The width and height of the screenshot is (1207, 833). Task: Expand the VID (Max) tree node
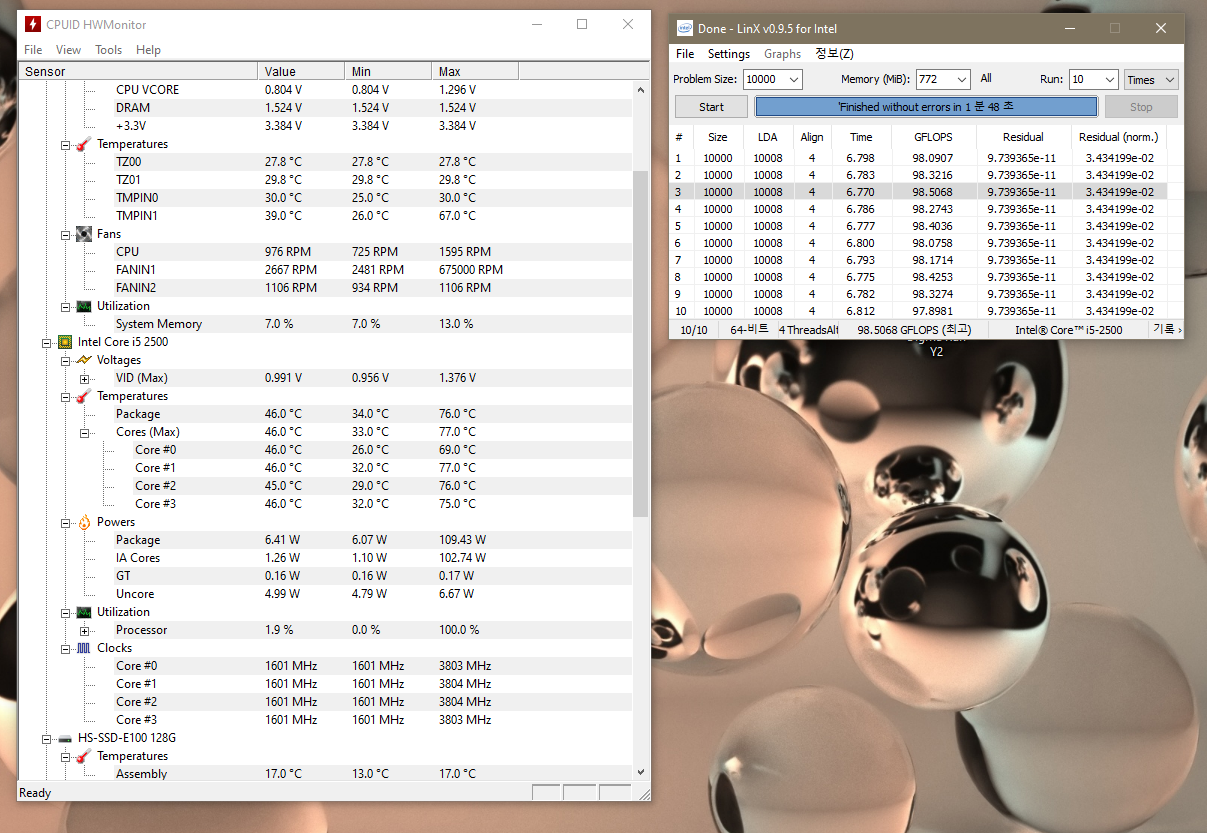point(85,378)
